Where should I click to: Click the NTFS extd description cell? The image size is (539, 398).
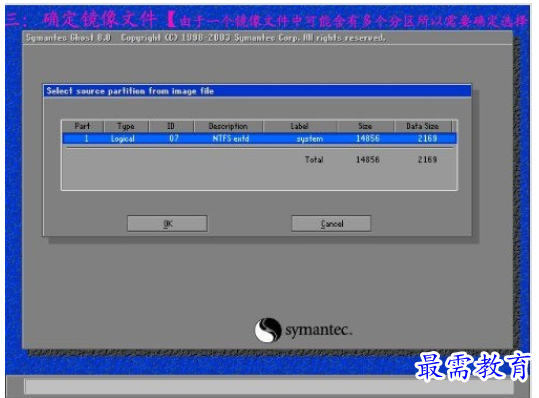[x=231, y=139]
